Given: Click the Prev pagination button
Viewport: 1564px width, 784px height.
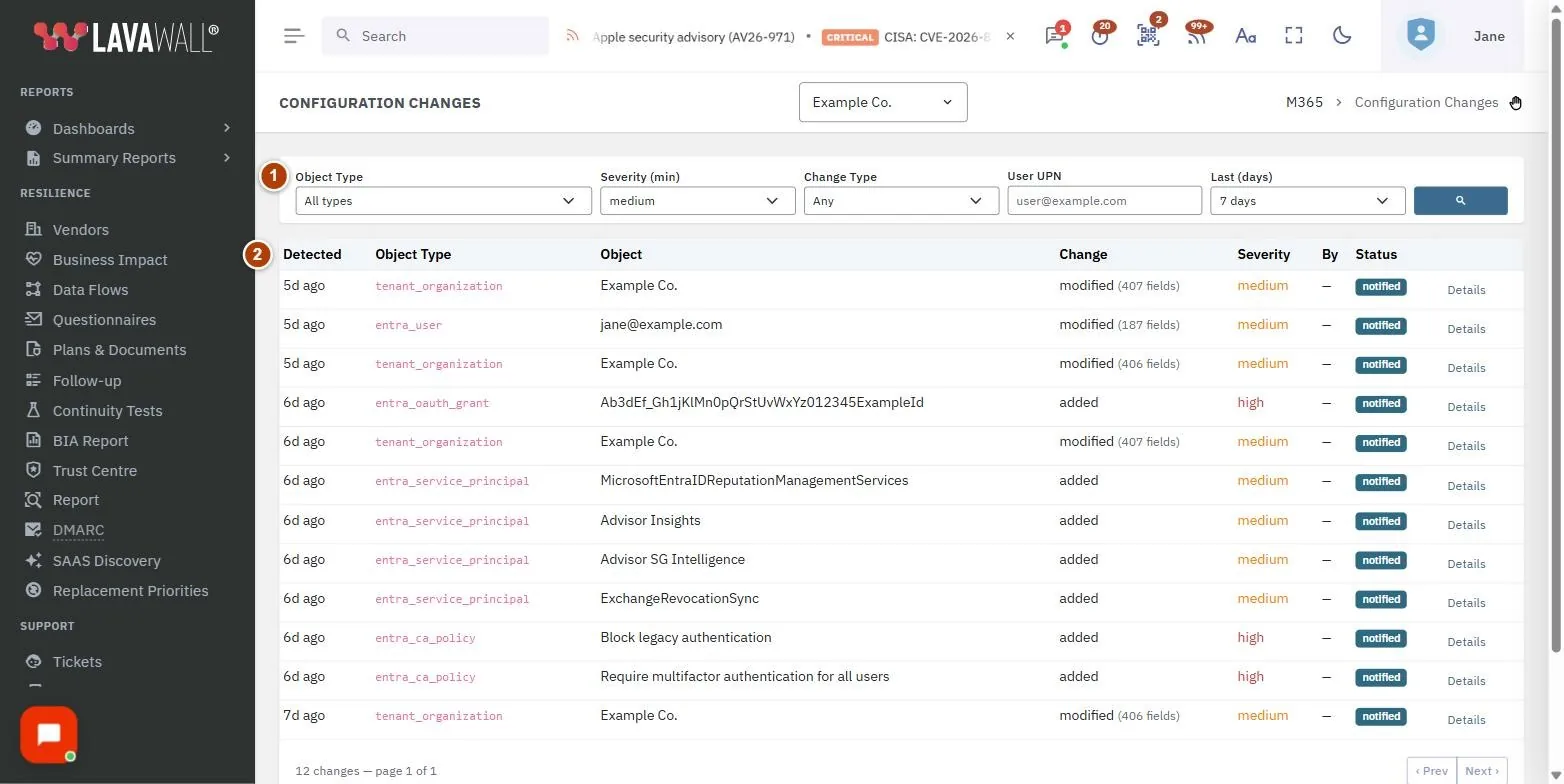Looking at the screenshot, I should 1432,771.
